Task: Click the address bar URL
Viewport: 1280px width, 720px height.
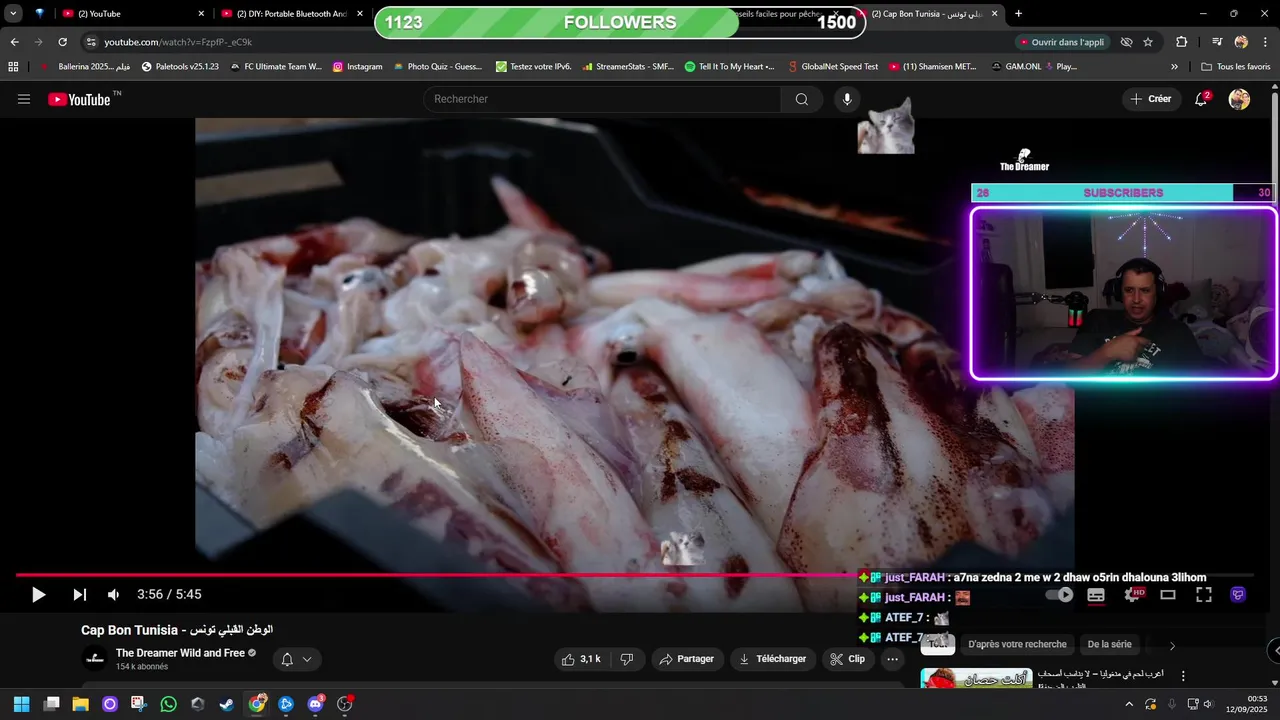Action: tap(178, 42)
